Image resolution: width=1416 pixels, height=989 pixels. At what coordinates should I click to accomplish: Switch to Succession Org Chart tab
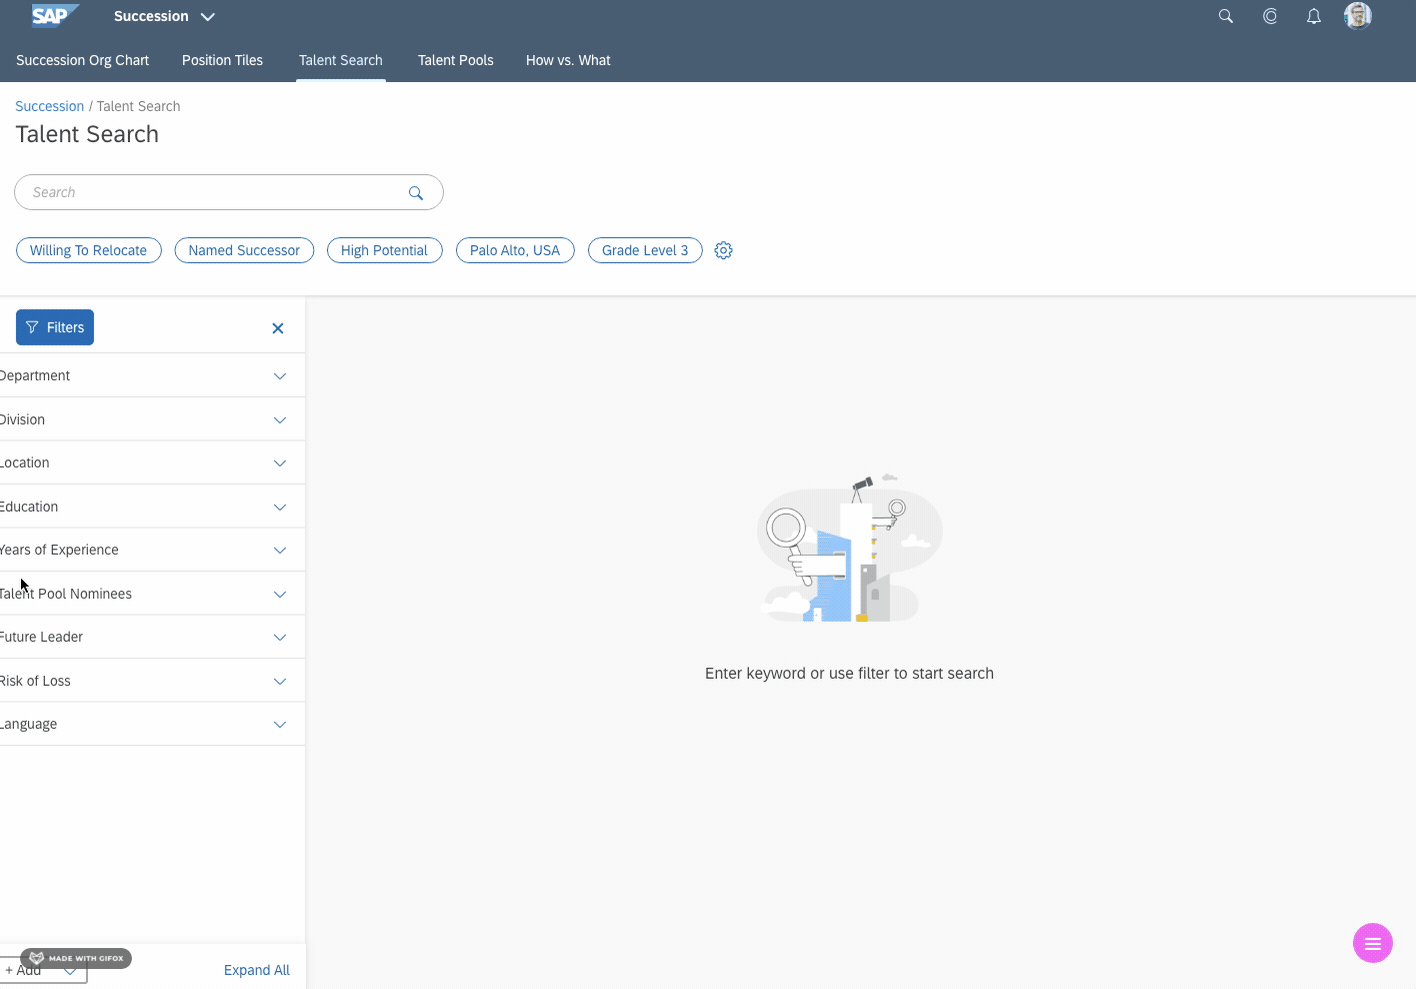point(82,60)
